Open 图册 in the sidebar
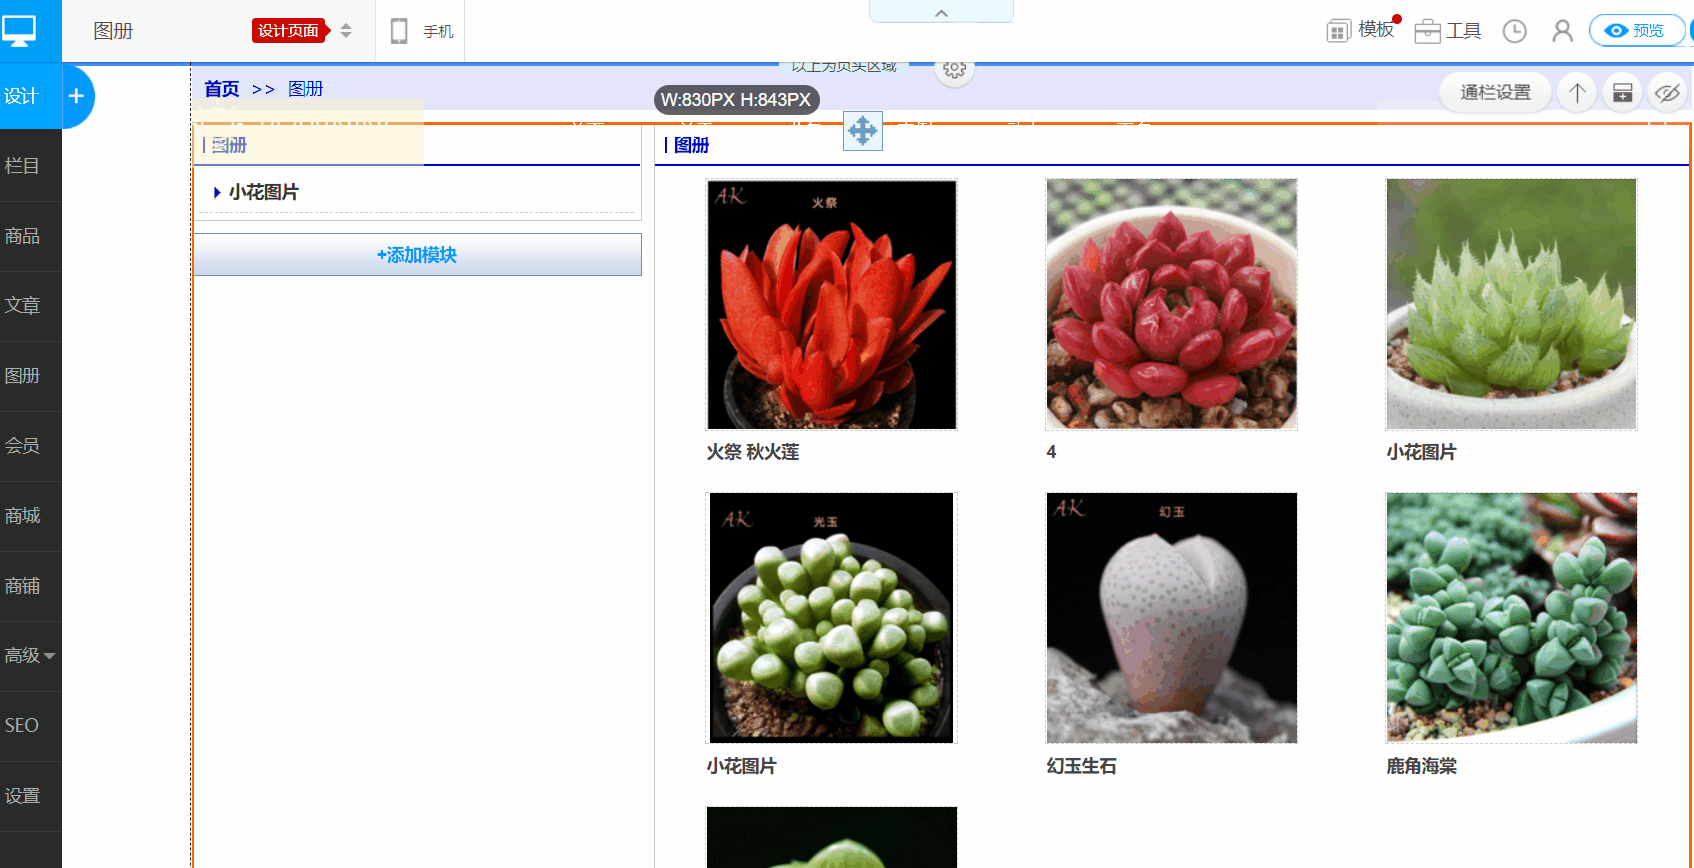1694x868 pixels. [x=22, y=376]
